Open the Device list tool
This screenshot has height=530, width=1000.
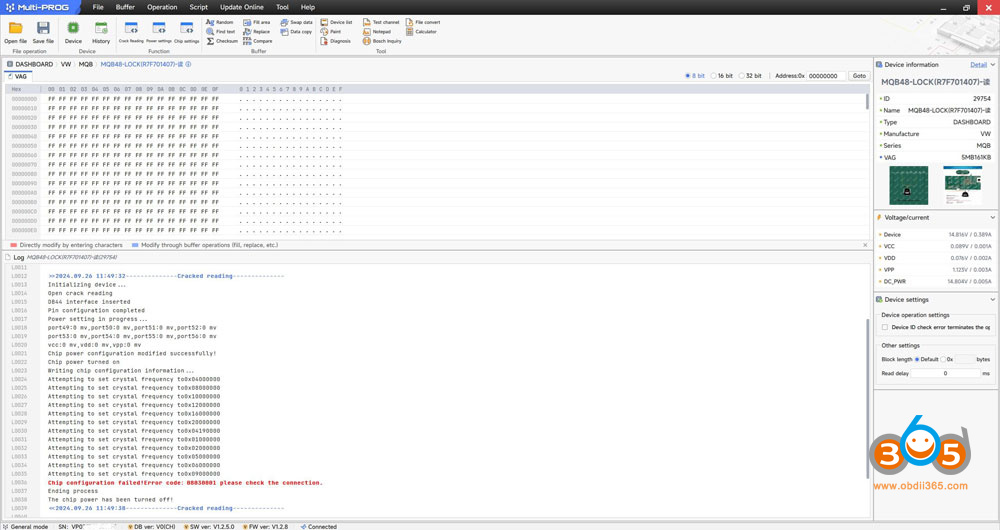pyautogui.click(x=336, y=22)
